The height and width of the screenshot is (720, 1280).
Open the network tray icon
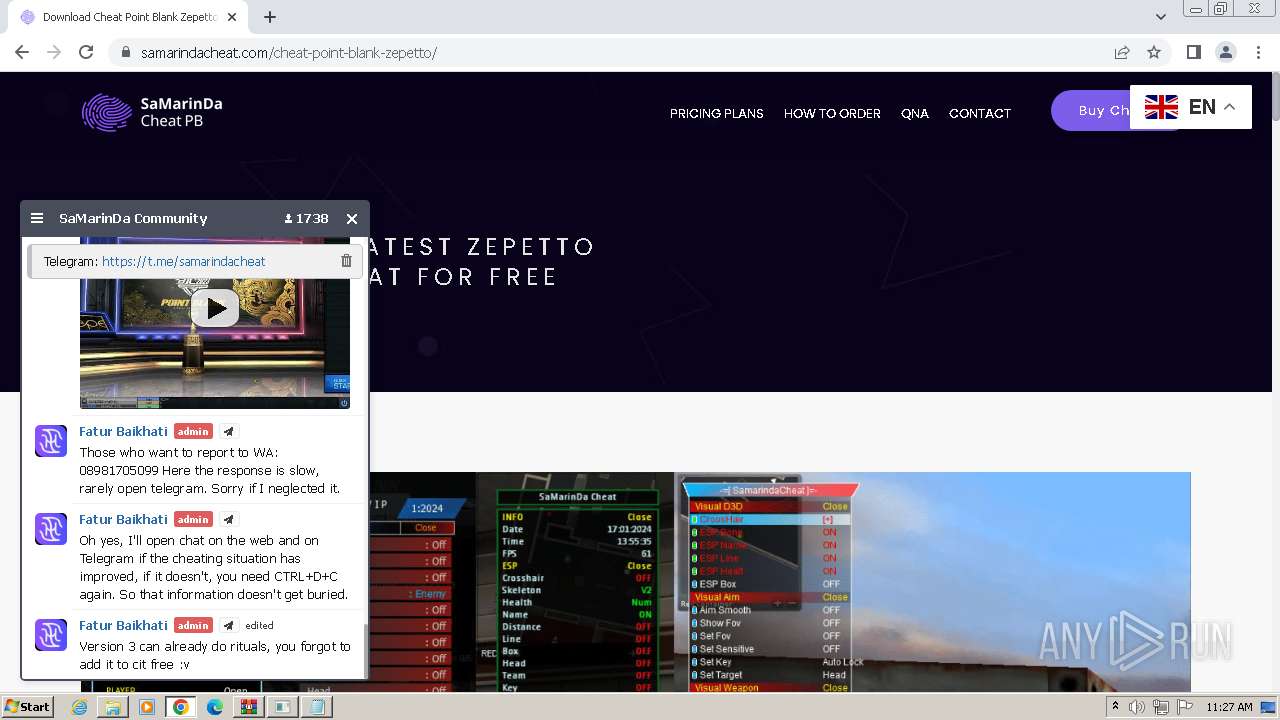(1160, 707)
